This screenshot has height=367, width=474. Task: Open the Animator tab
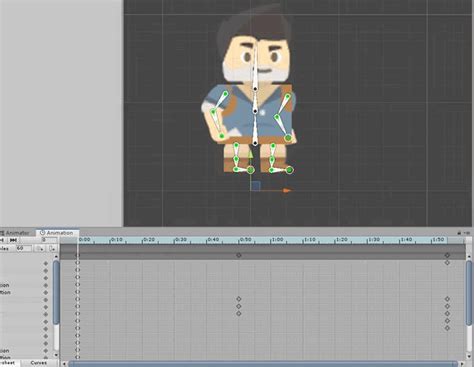17,233
